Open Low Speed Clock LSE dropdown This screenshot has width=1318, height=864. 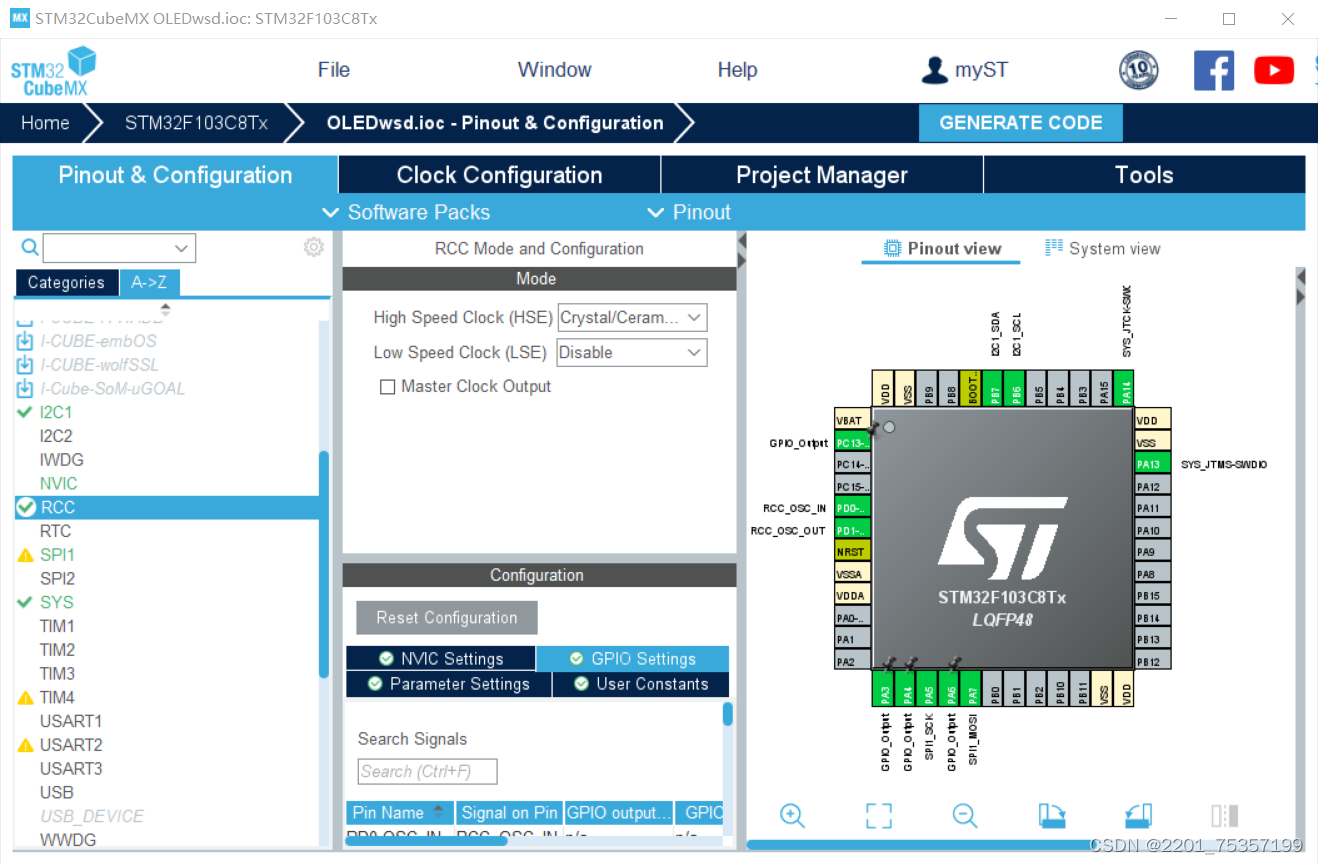pyautogui.click(x=632, y=352)
